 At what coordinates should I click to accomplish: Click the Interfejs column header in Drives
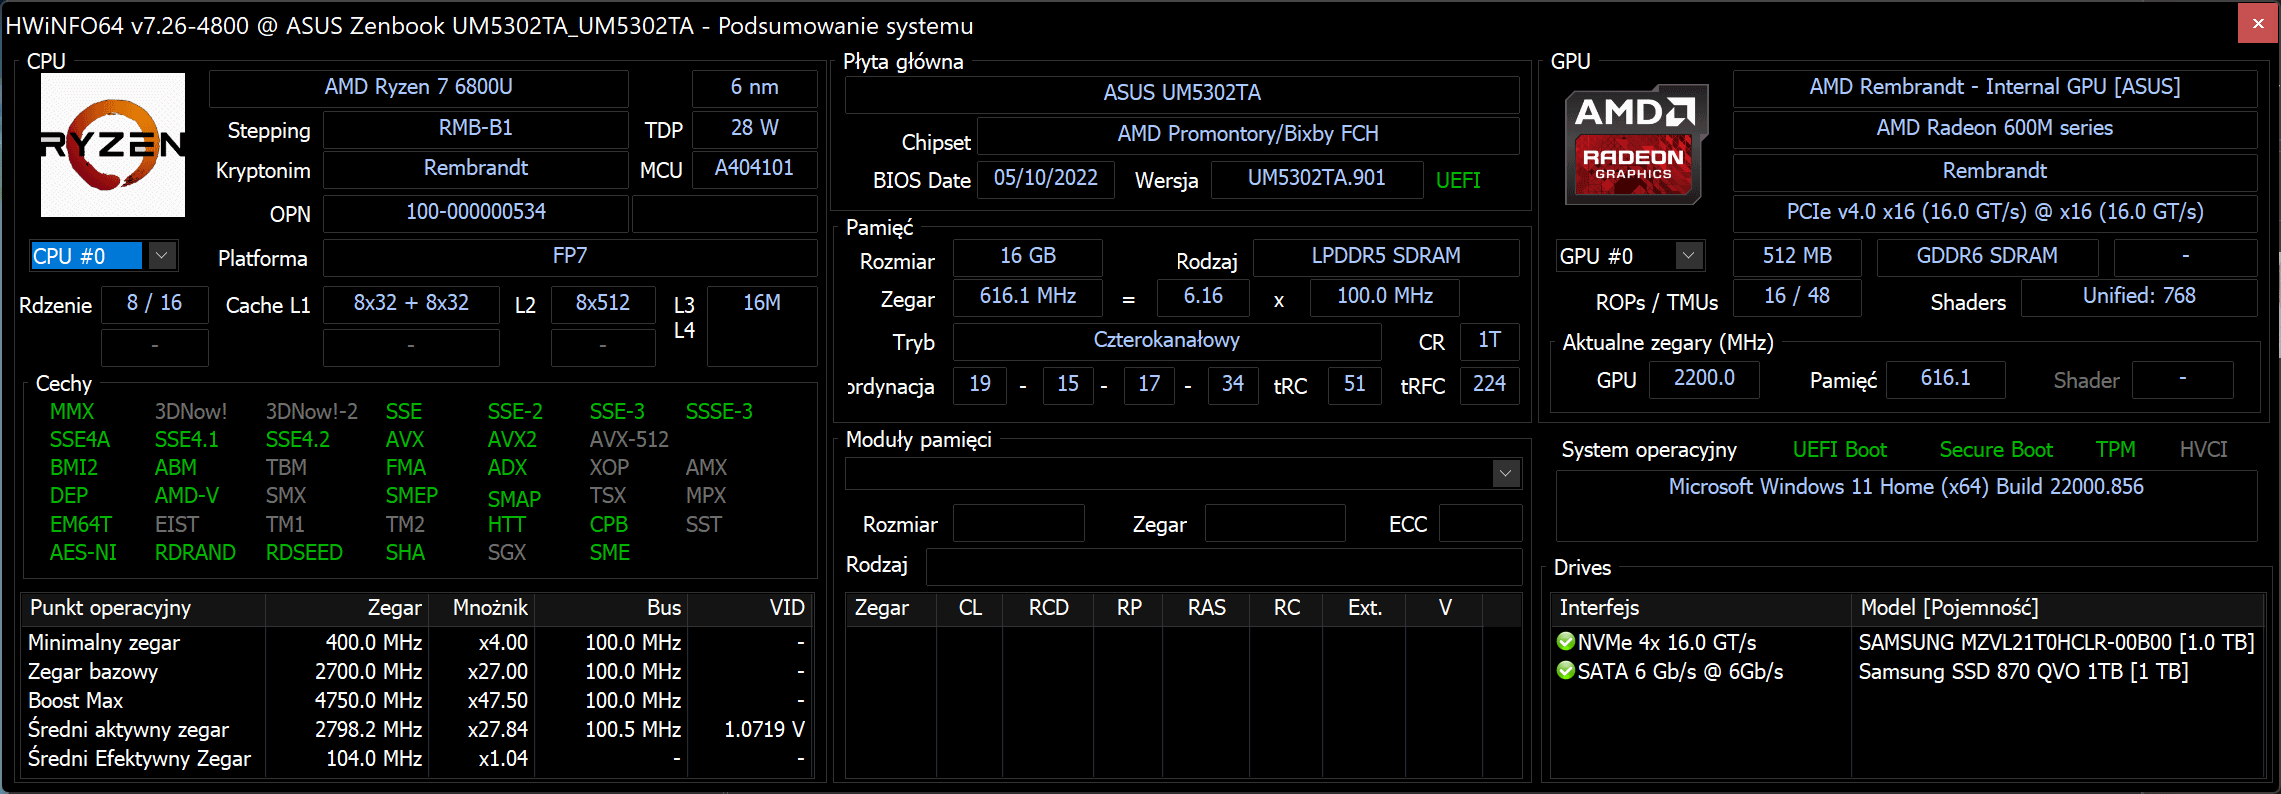[x=1700, y=608]
